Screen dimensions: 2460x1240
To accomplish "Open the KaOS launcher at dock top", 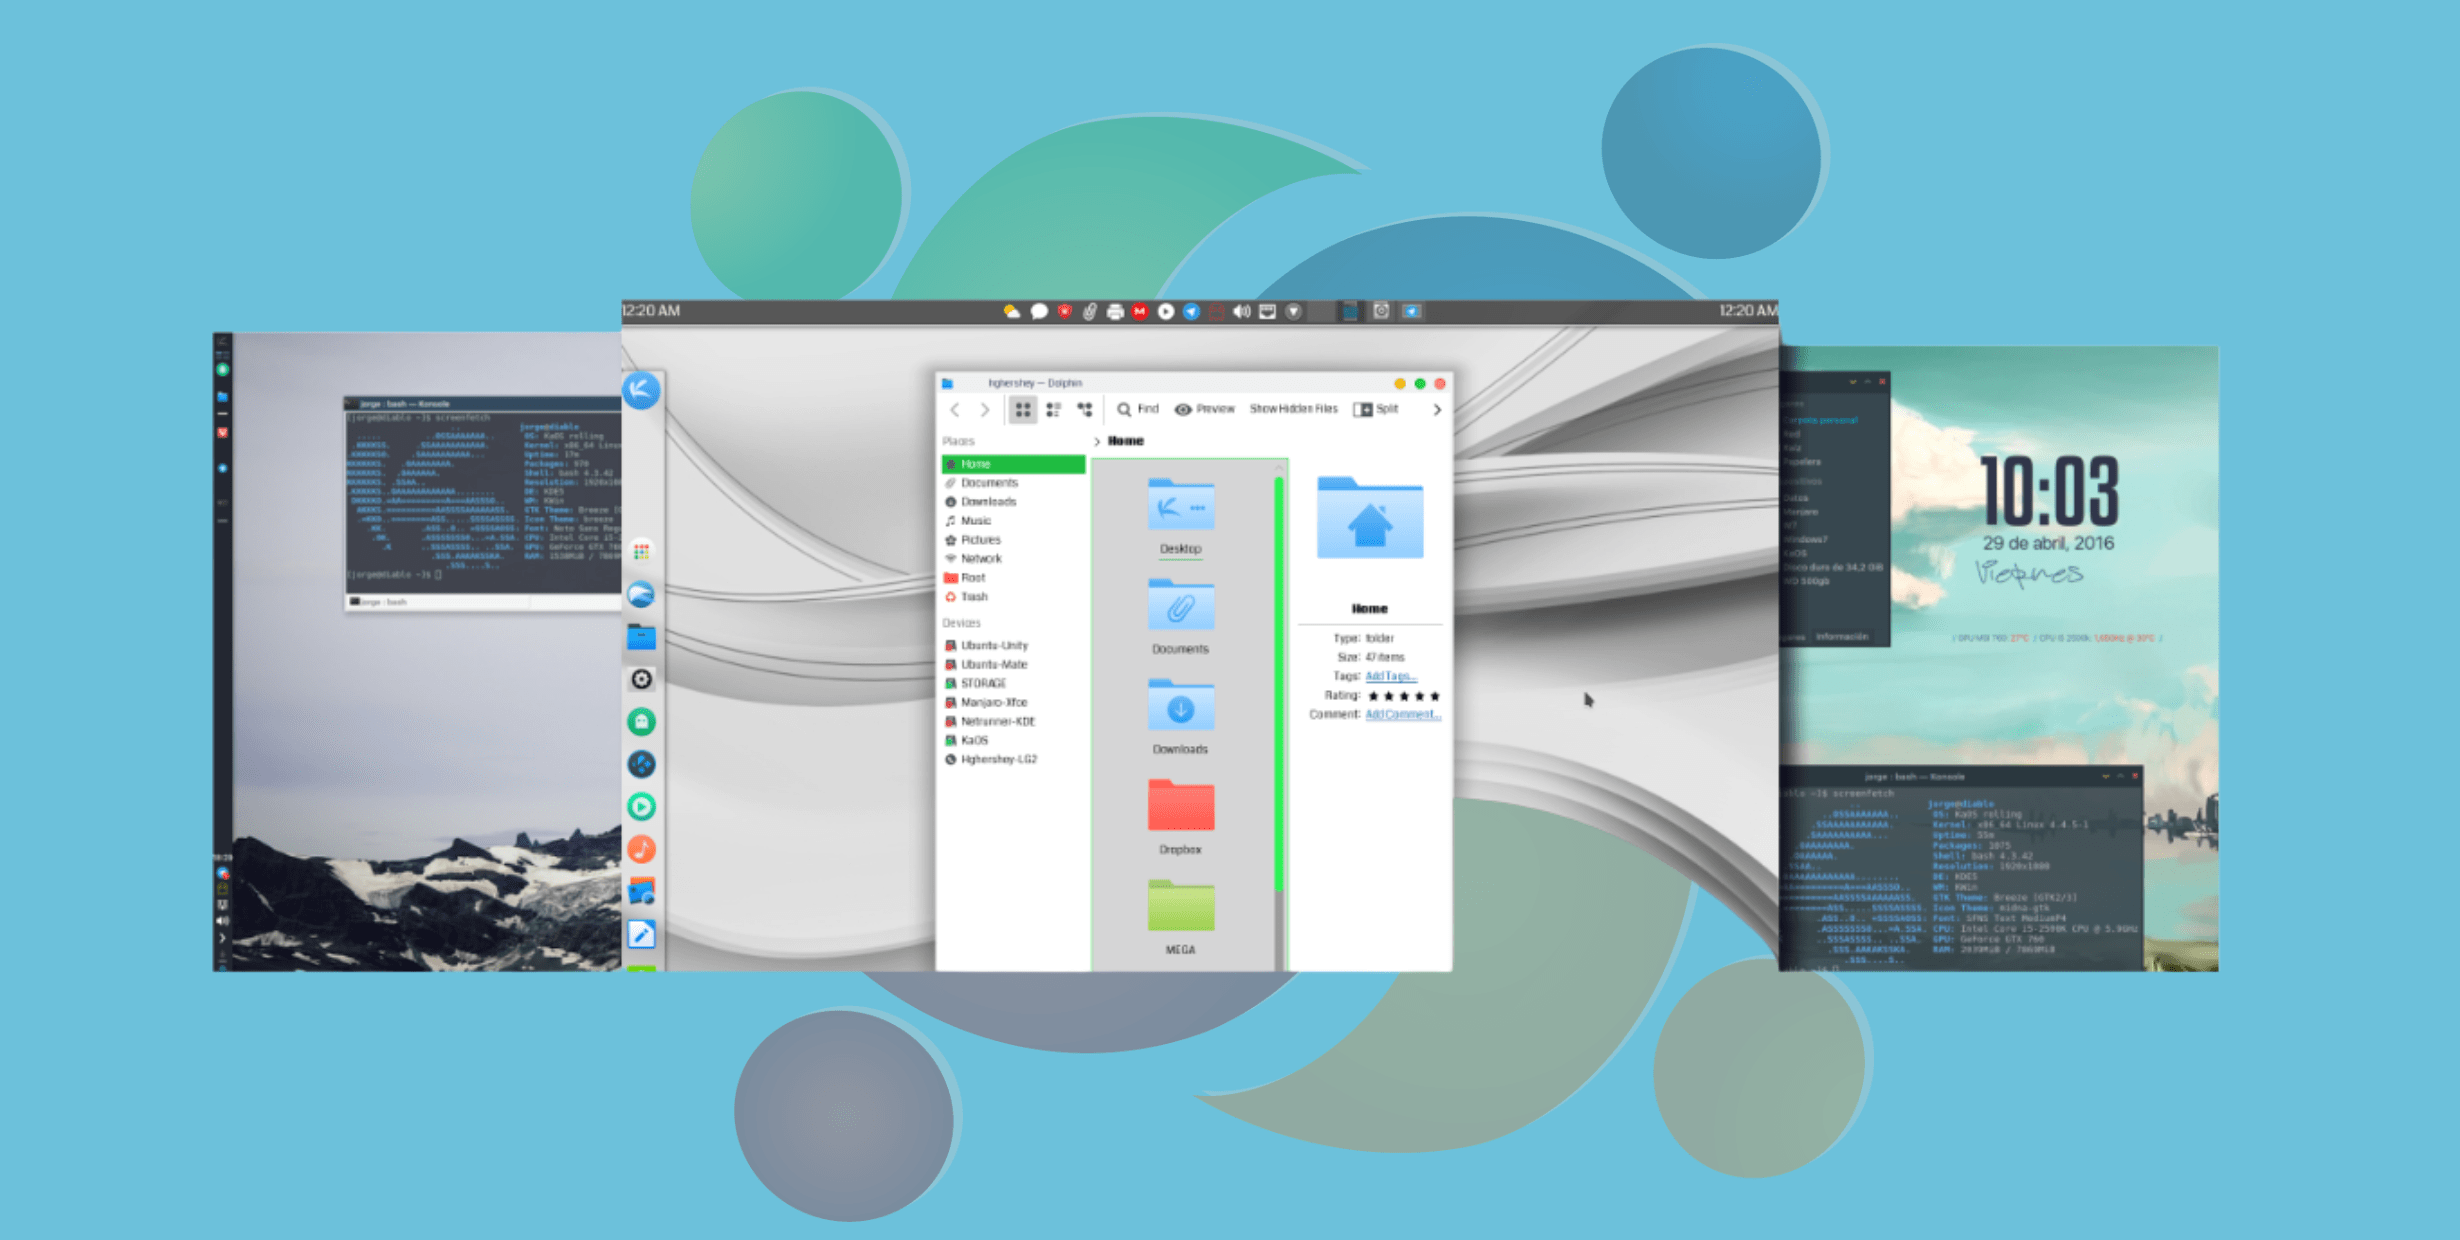I will coord(641,390).
